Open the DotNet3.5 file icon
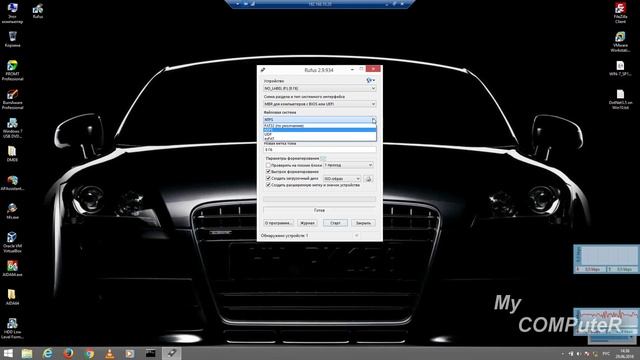Viewport: 640px width, 360px height. (620, 99)
